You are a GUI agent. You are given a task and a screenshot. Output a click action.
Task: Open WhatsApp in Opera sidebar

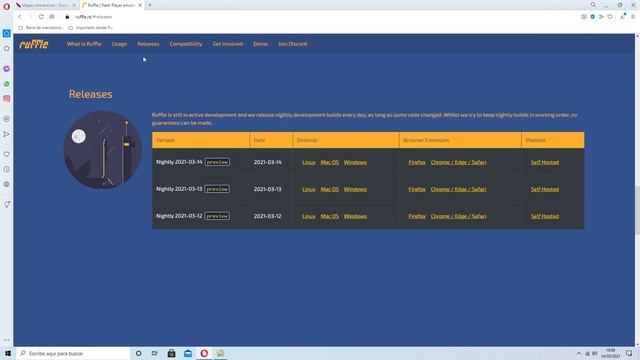tap(7, 84)
